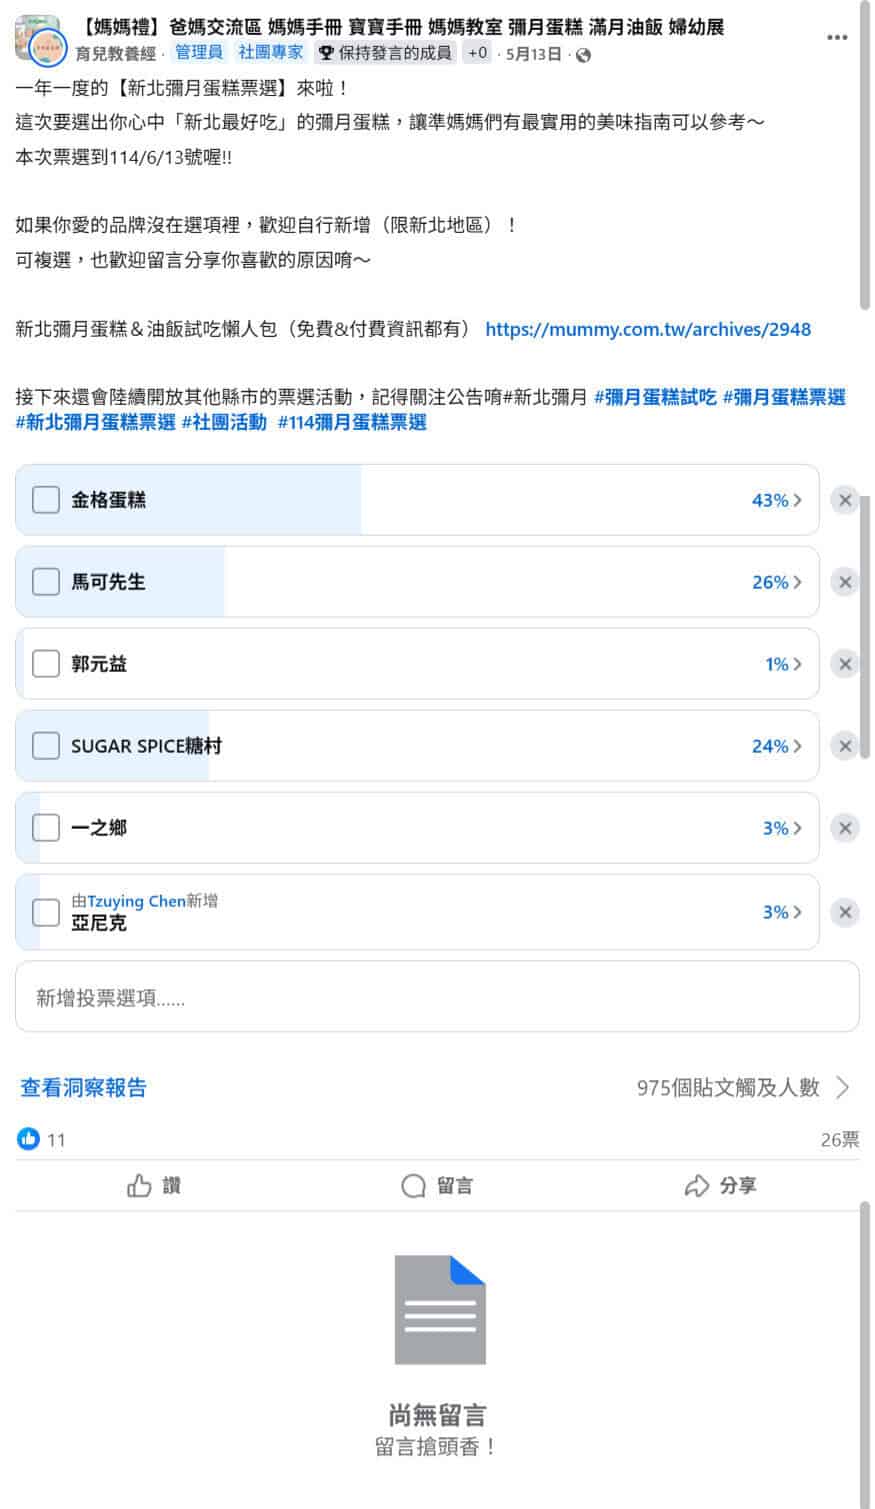This screenshot has width=875, height=1509.
Task: Click the 讚 thumbs-up like button
Action: pos(140,1186)
